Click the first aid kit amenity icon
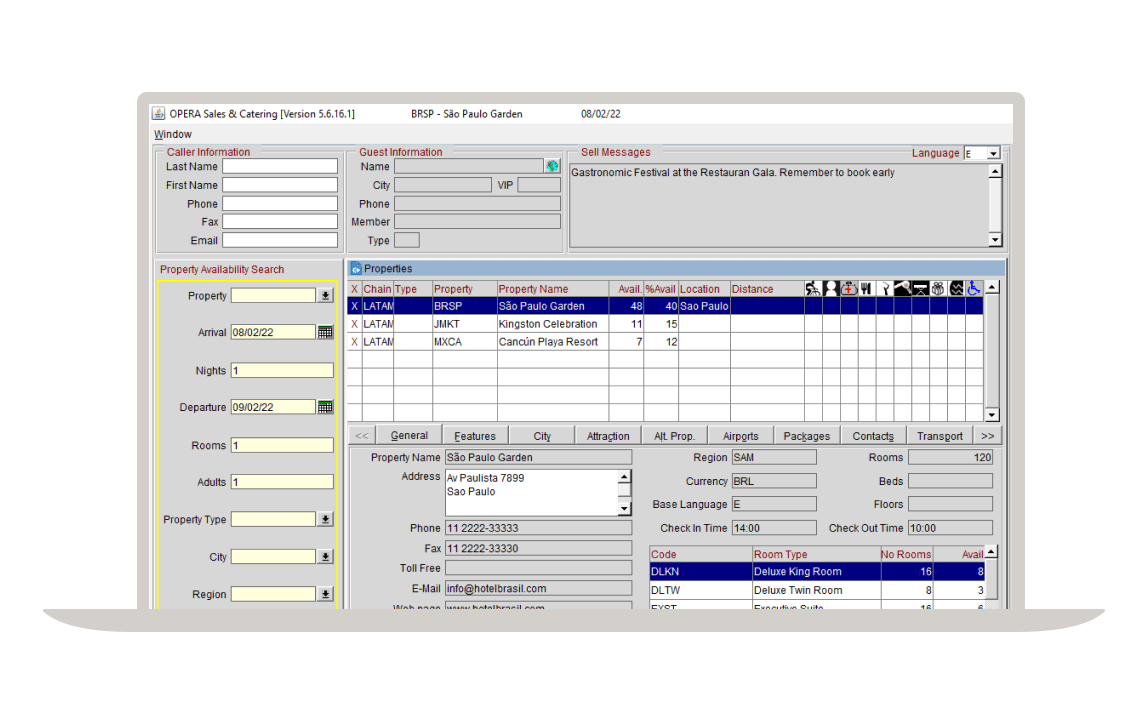The image size is (1148, 724). pos(849,288)
